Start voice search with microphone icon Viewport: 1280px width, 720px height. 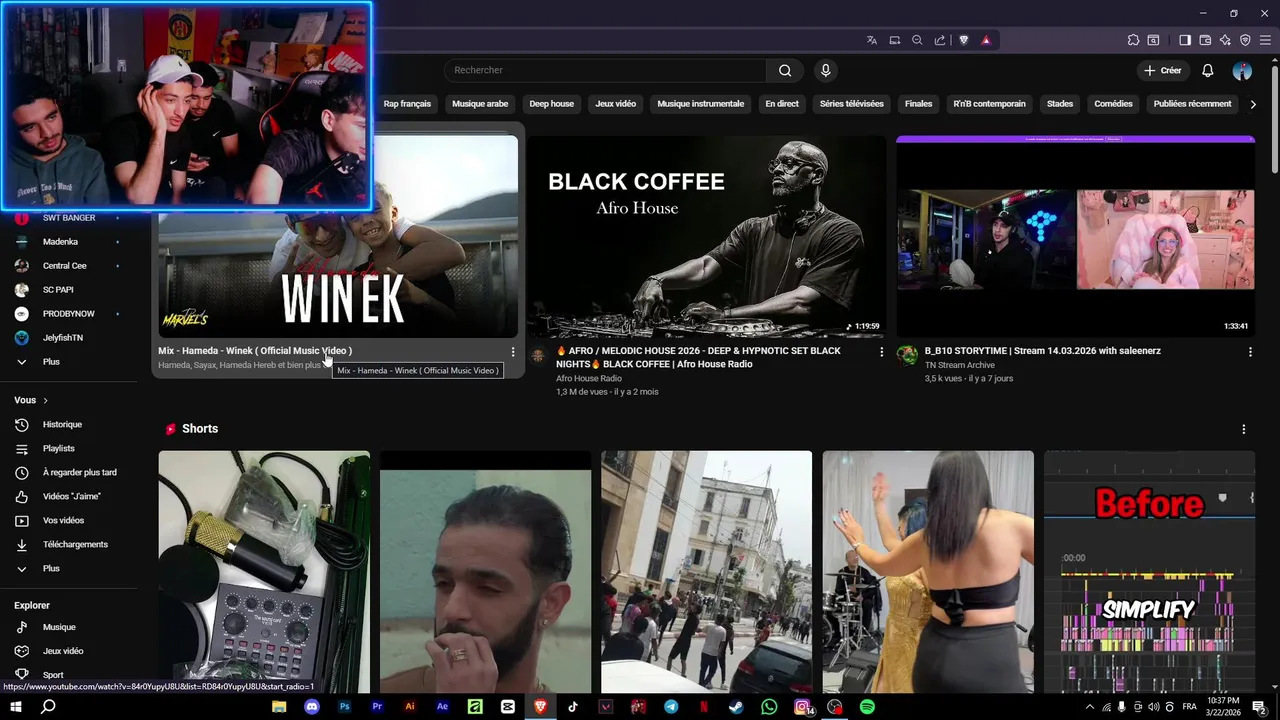(825, 70)
